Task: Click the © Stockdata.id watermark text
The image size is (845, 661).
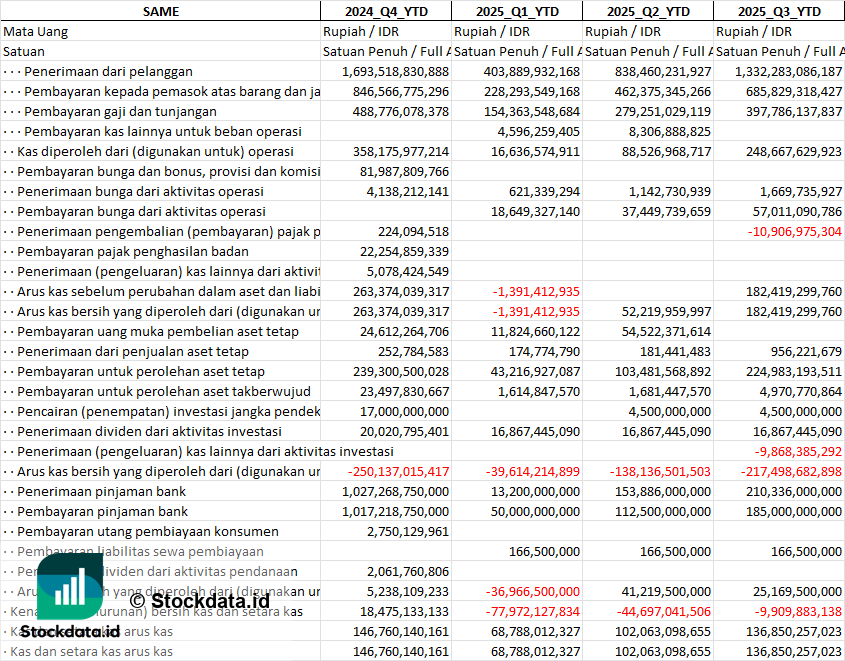Action: coord(200,601)
